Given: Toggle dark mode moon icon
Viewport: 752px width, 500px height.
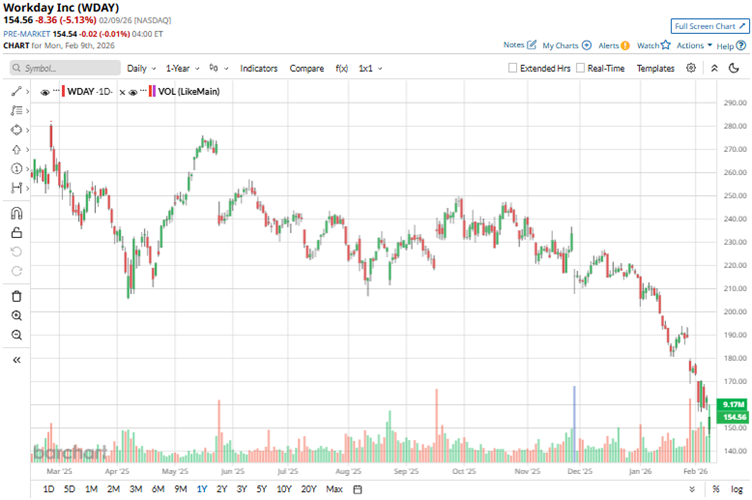Looking at the screenshot, I should (x=734, y=68).
